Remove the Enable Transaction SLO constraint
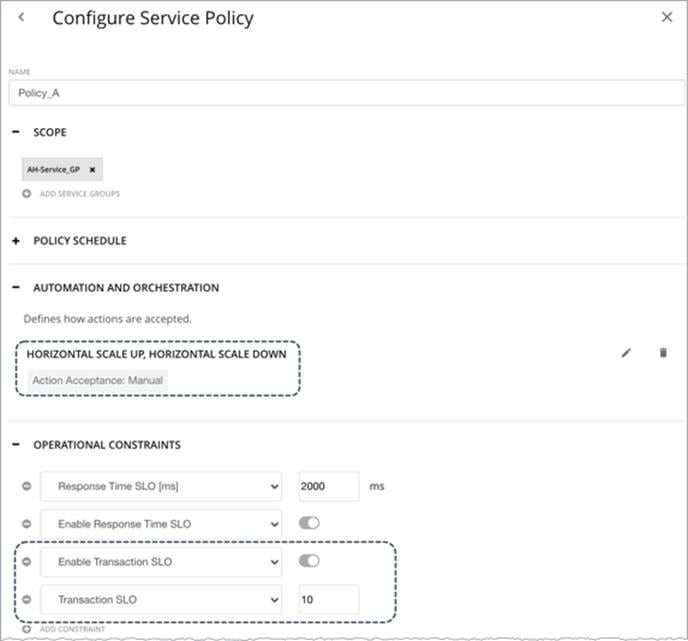688x641 pixels. coord(27,562)
